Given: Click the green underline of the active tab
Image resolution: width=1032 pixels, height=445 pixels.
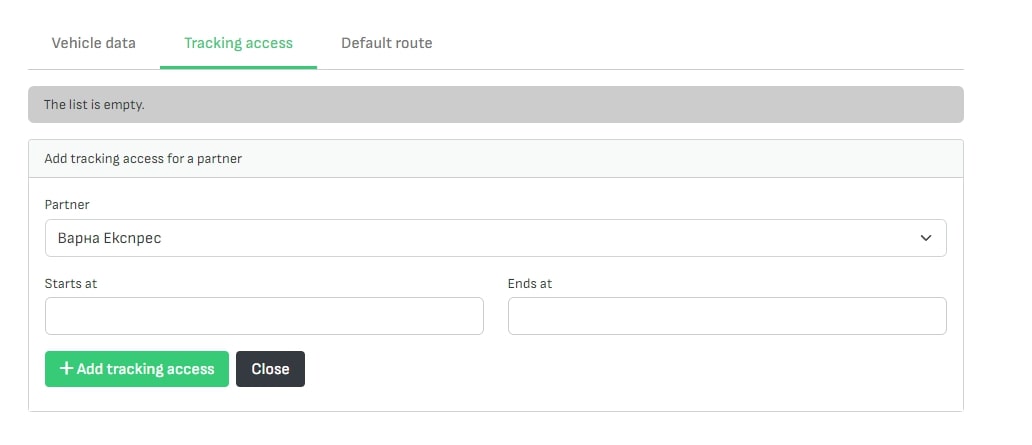Looking at the screenshot, I should [238, 67].
